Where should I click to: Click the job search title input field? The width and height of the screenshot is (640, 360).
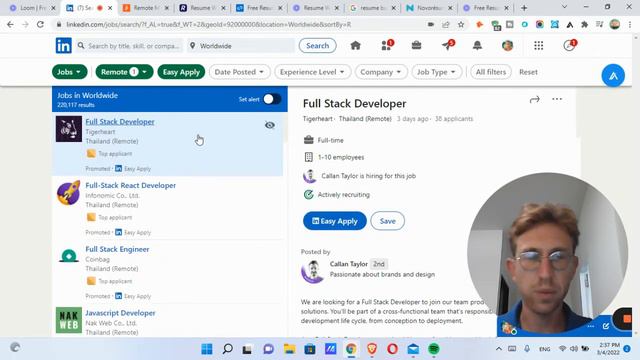click(130, 46)
